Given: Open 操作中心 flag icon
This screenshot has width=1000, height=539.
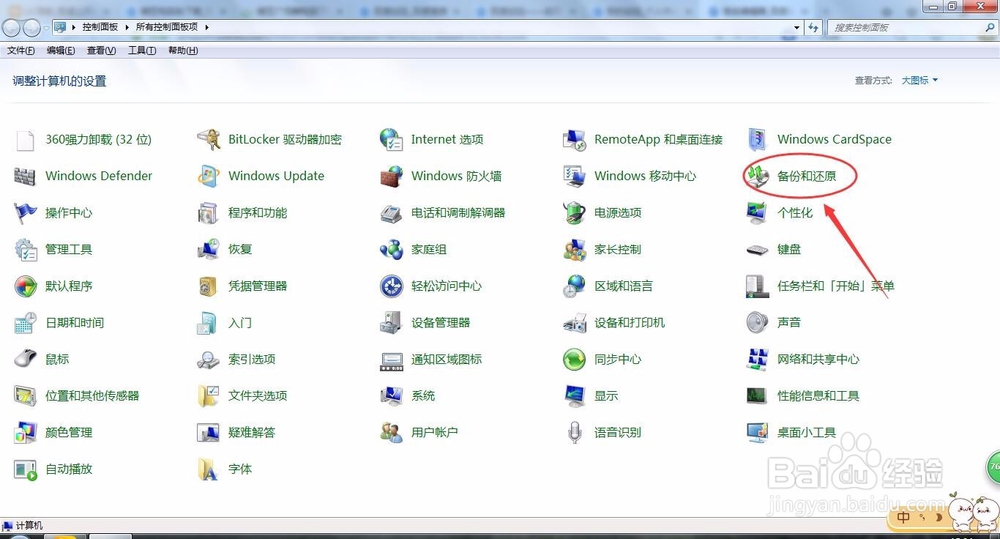Looking at the screenshot, I should pos(25,212).
